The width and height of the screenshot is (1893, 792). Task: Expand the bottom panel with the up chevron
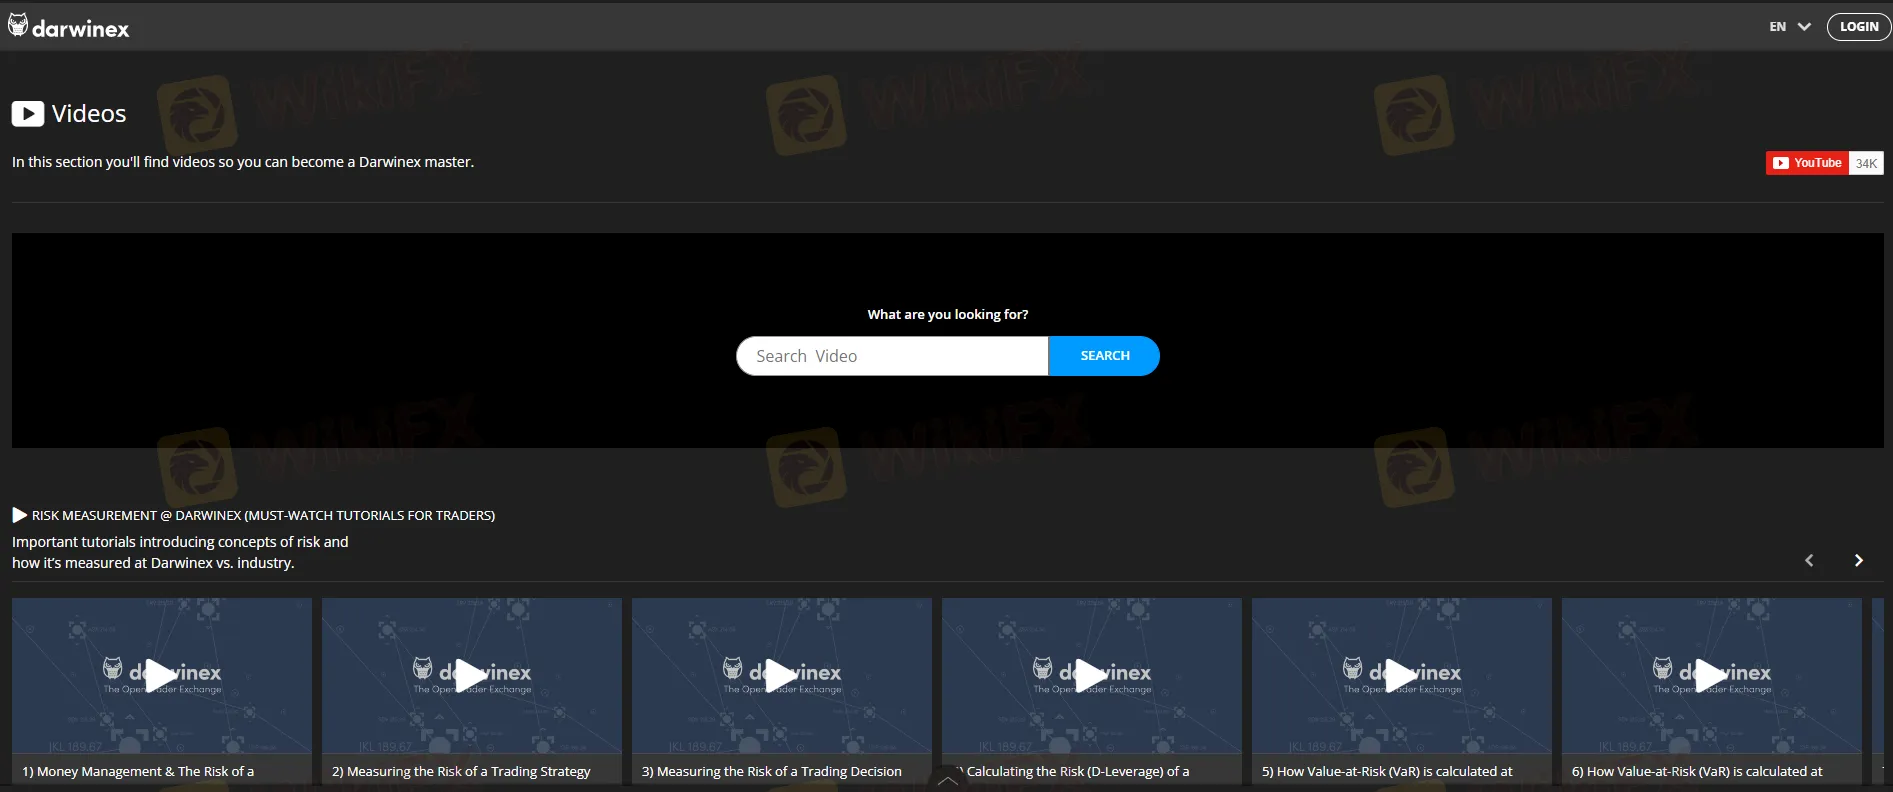click(x=947, y=781)
